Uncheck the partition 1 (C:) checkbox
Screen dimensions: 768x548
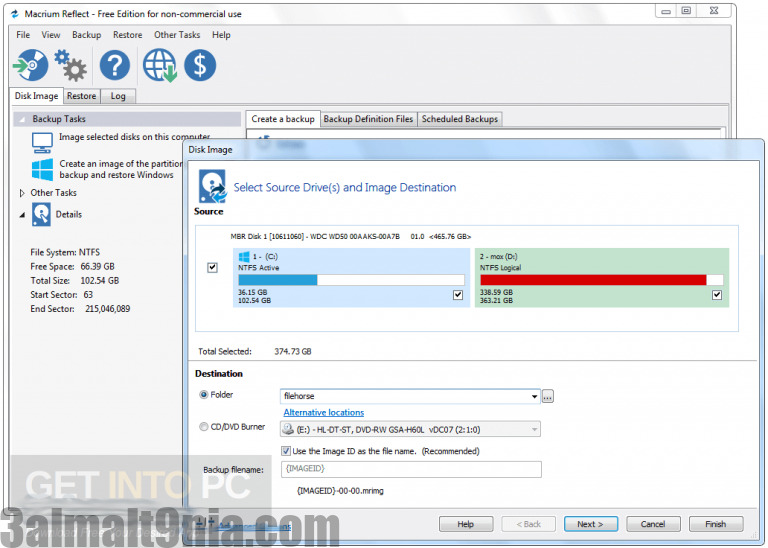457,295
